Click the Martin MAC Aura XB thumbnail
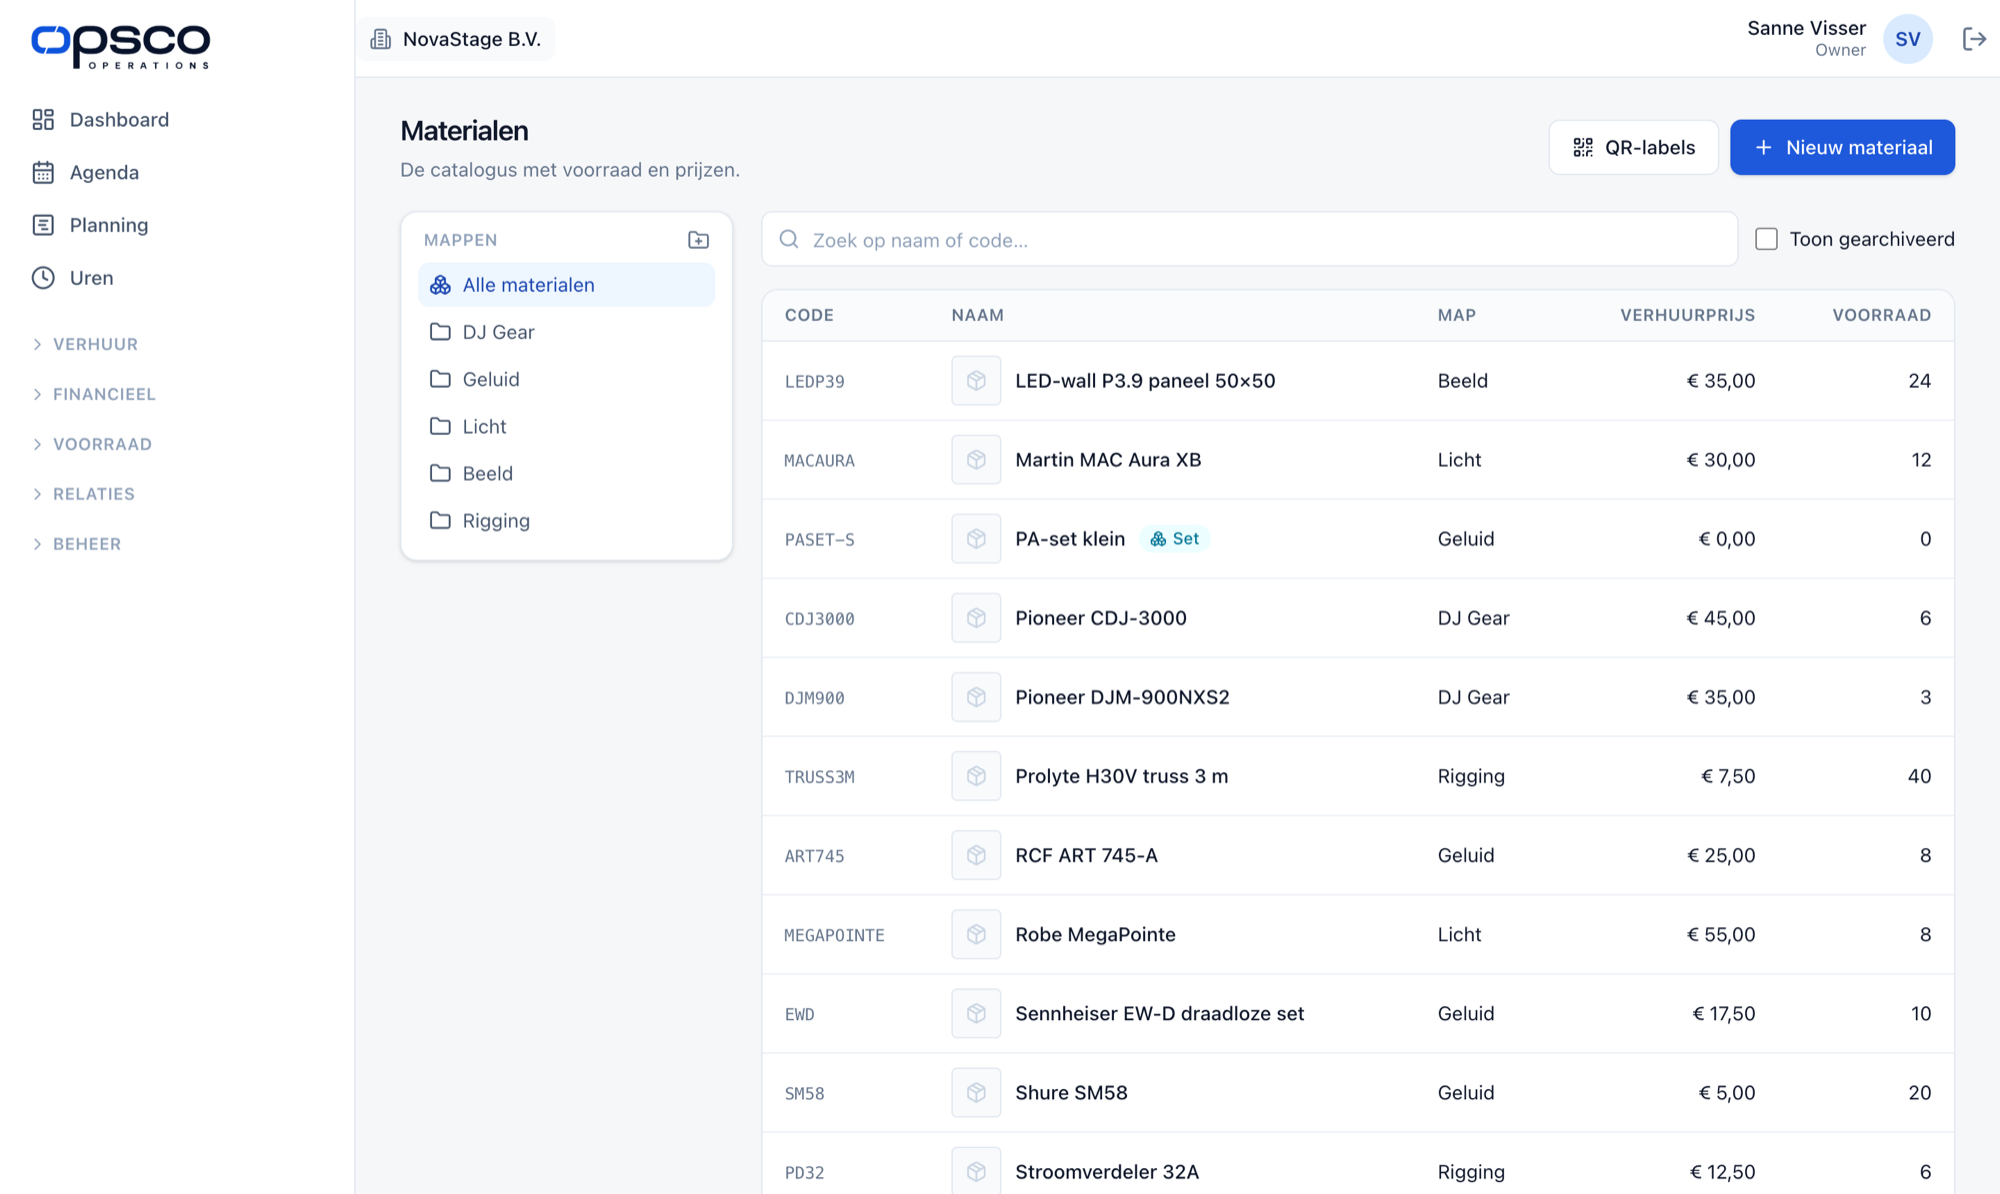 pyautogui.click(x=976, y=460)
